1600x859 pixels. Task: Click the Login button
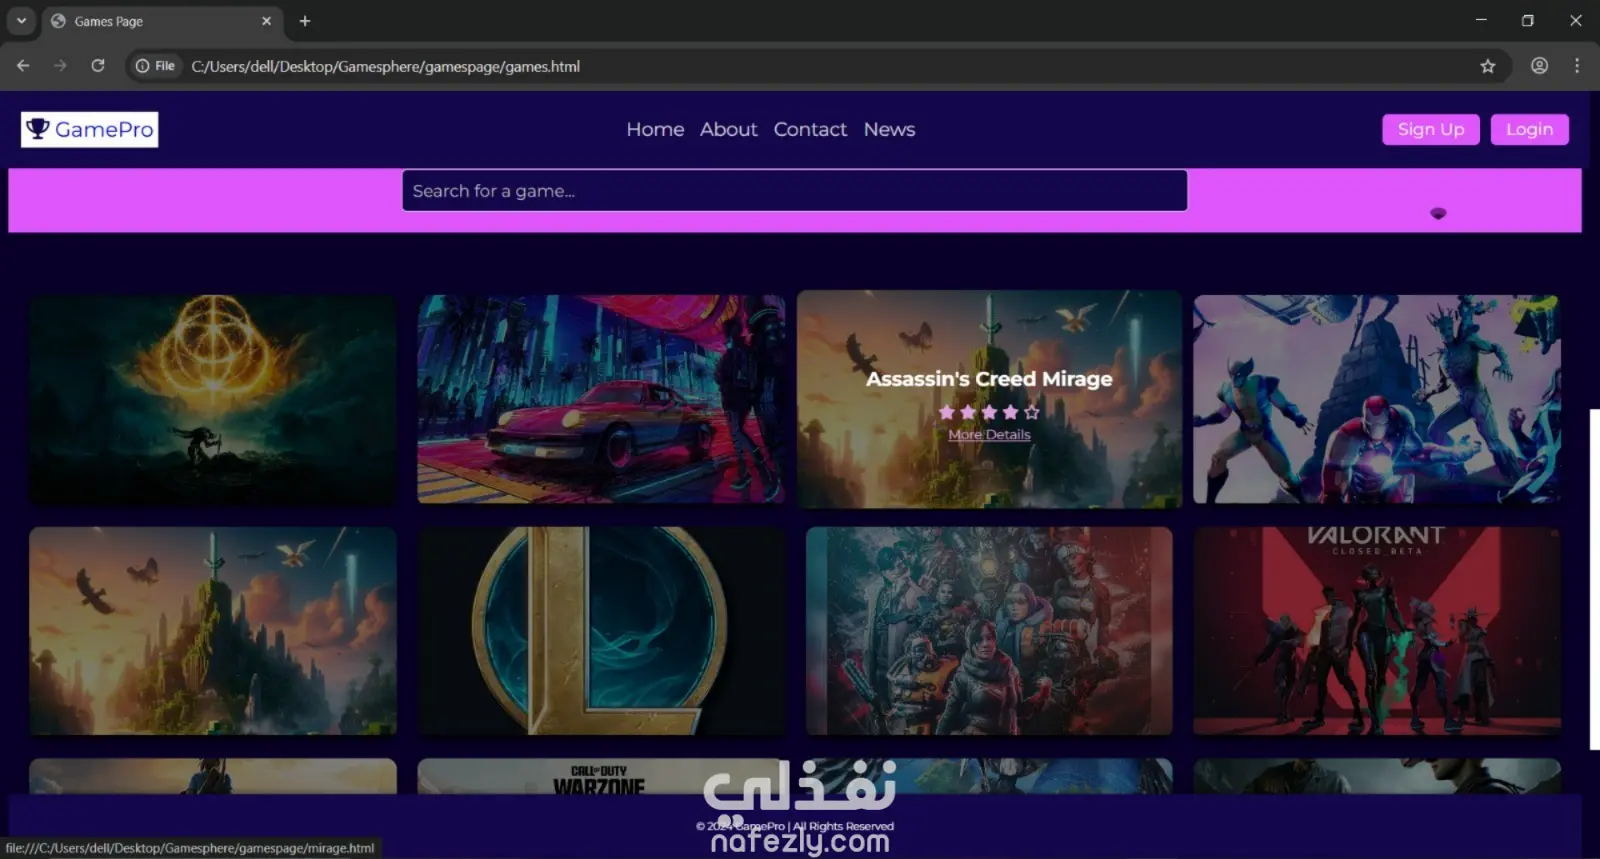1529,129
